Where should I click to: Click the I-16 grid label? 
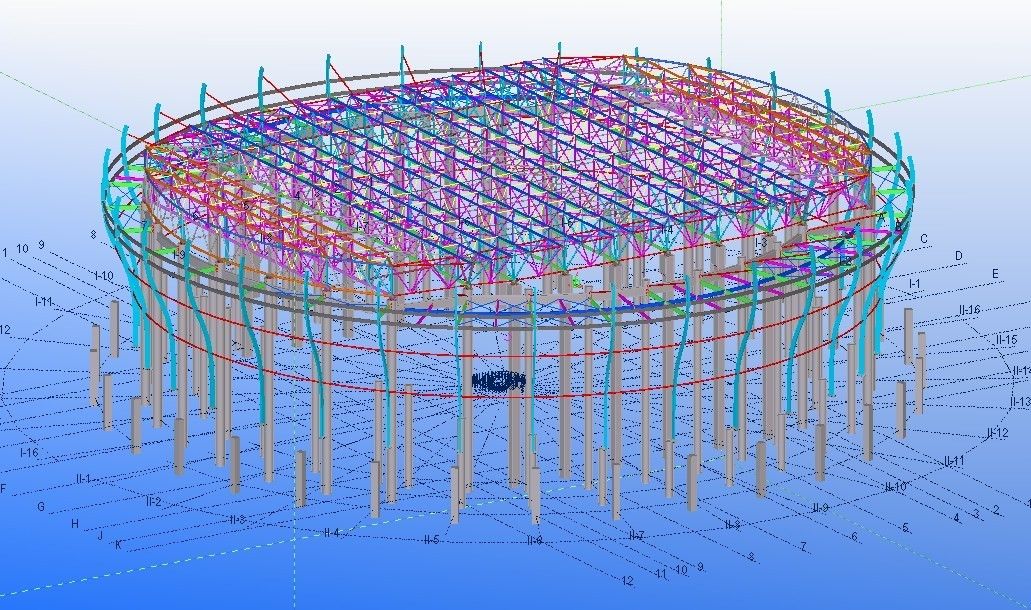click(30, 452)
